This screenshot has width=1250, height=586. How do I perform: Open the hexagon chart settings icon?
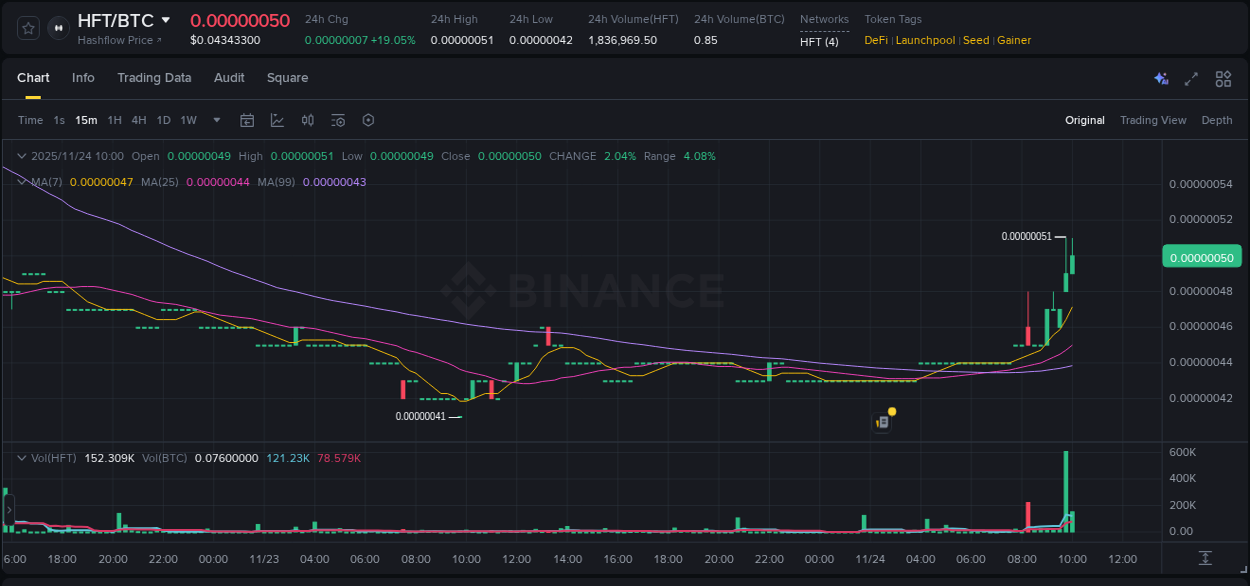point(368,120)
